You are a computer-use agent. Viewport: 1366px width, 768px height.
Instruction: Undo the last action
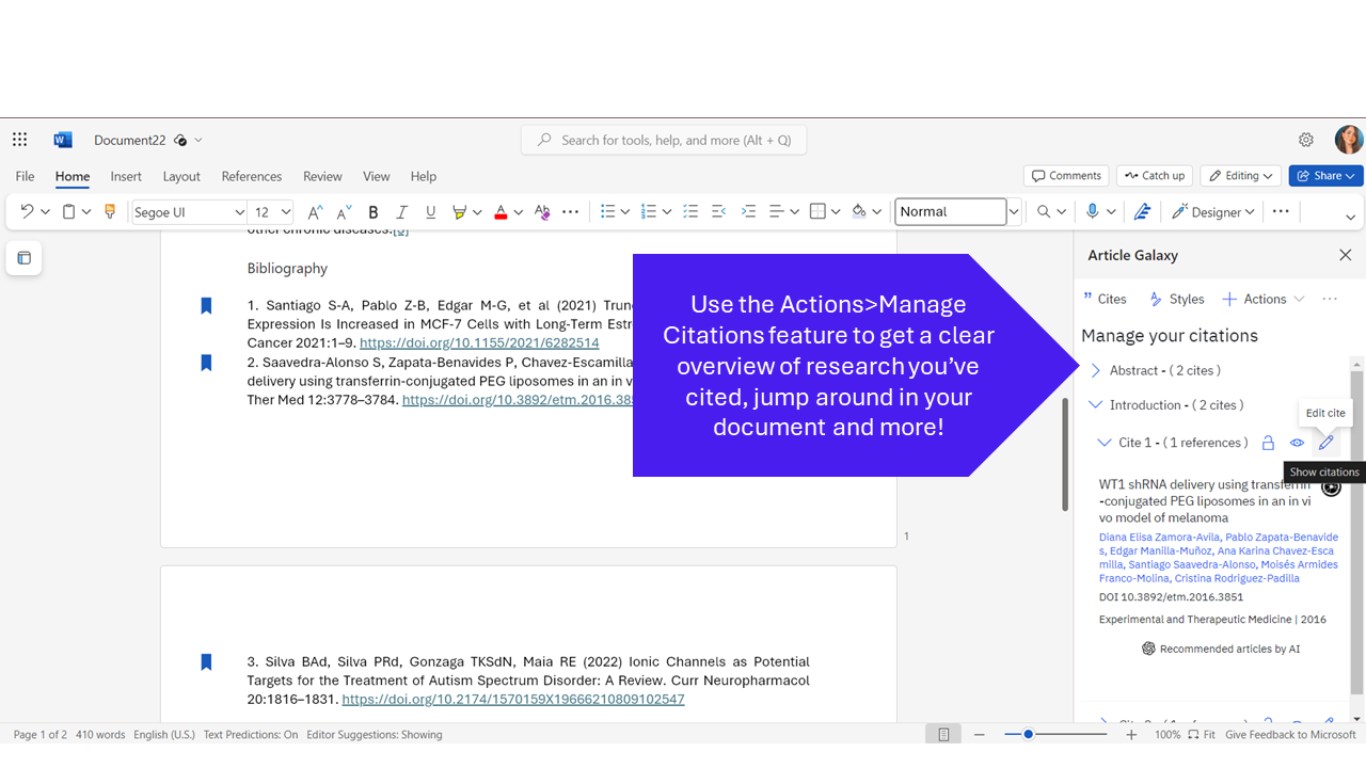[x=27, y=212]
